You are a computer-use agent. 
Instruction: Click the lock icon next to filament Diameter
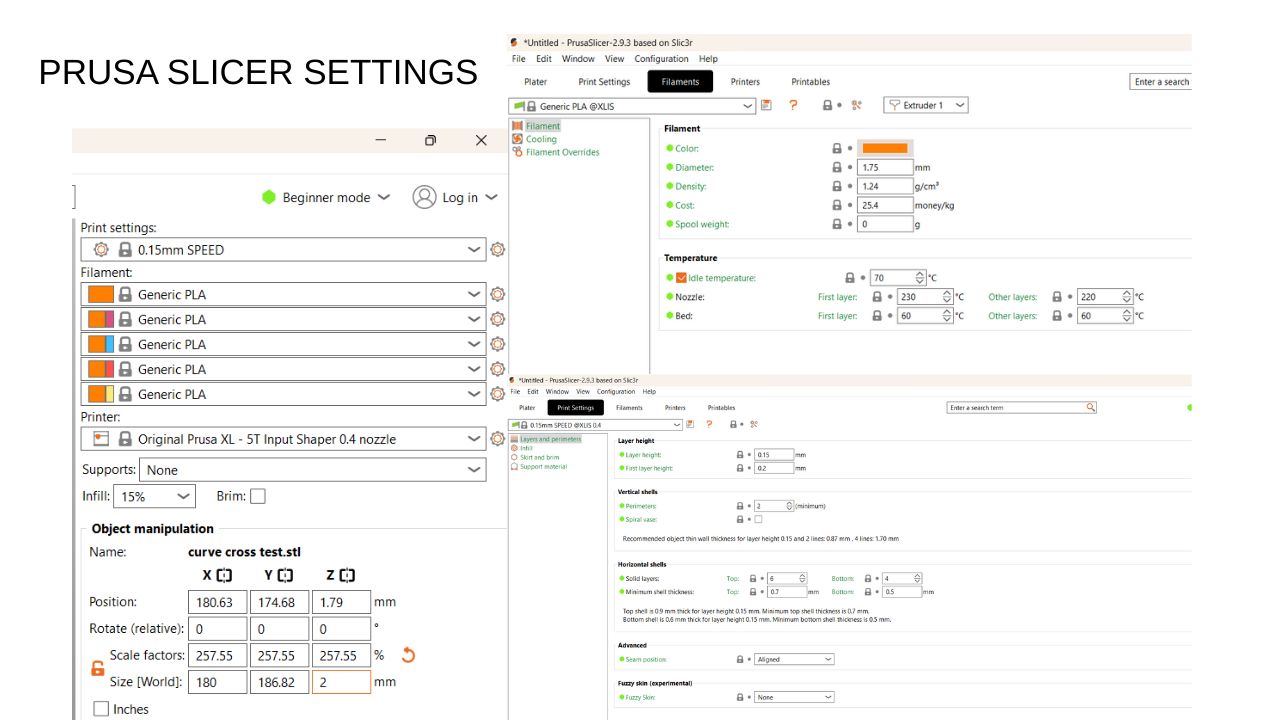(x=837, y=168)
